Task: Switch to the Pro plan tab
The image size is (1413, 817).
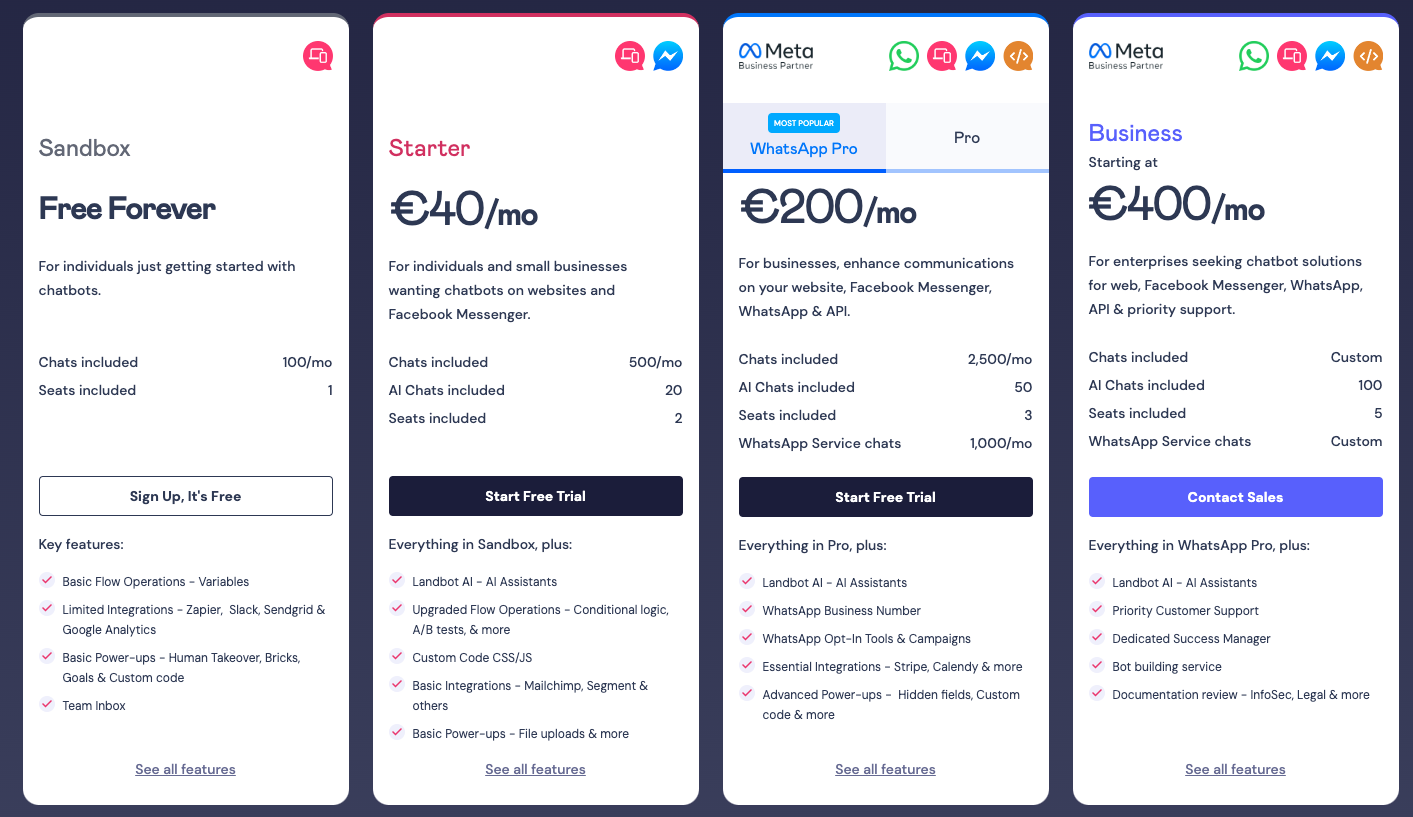Action: click(967, 138)
